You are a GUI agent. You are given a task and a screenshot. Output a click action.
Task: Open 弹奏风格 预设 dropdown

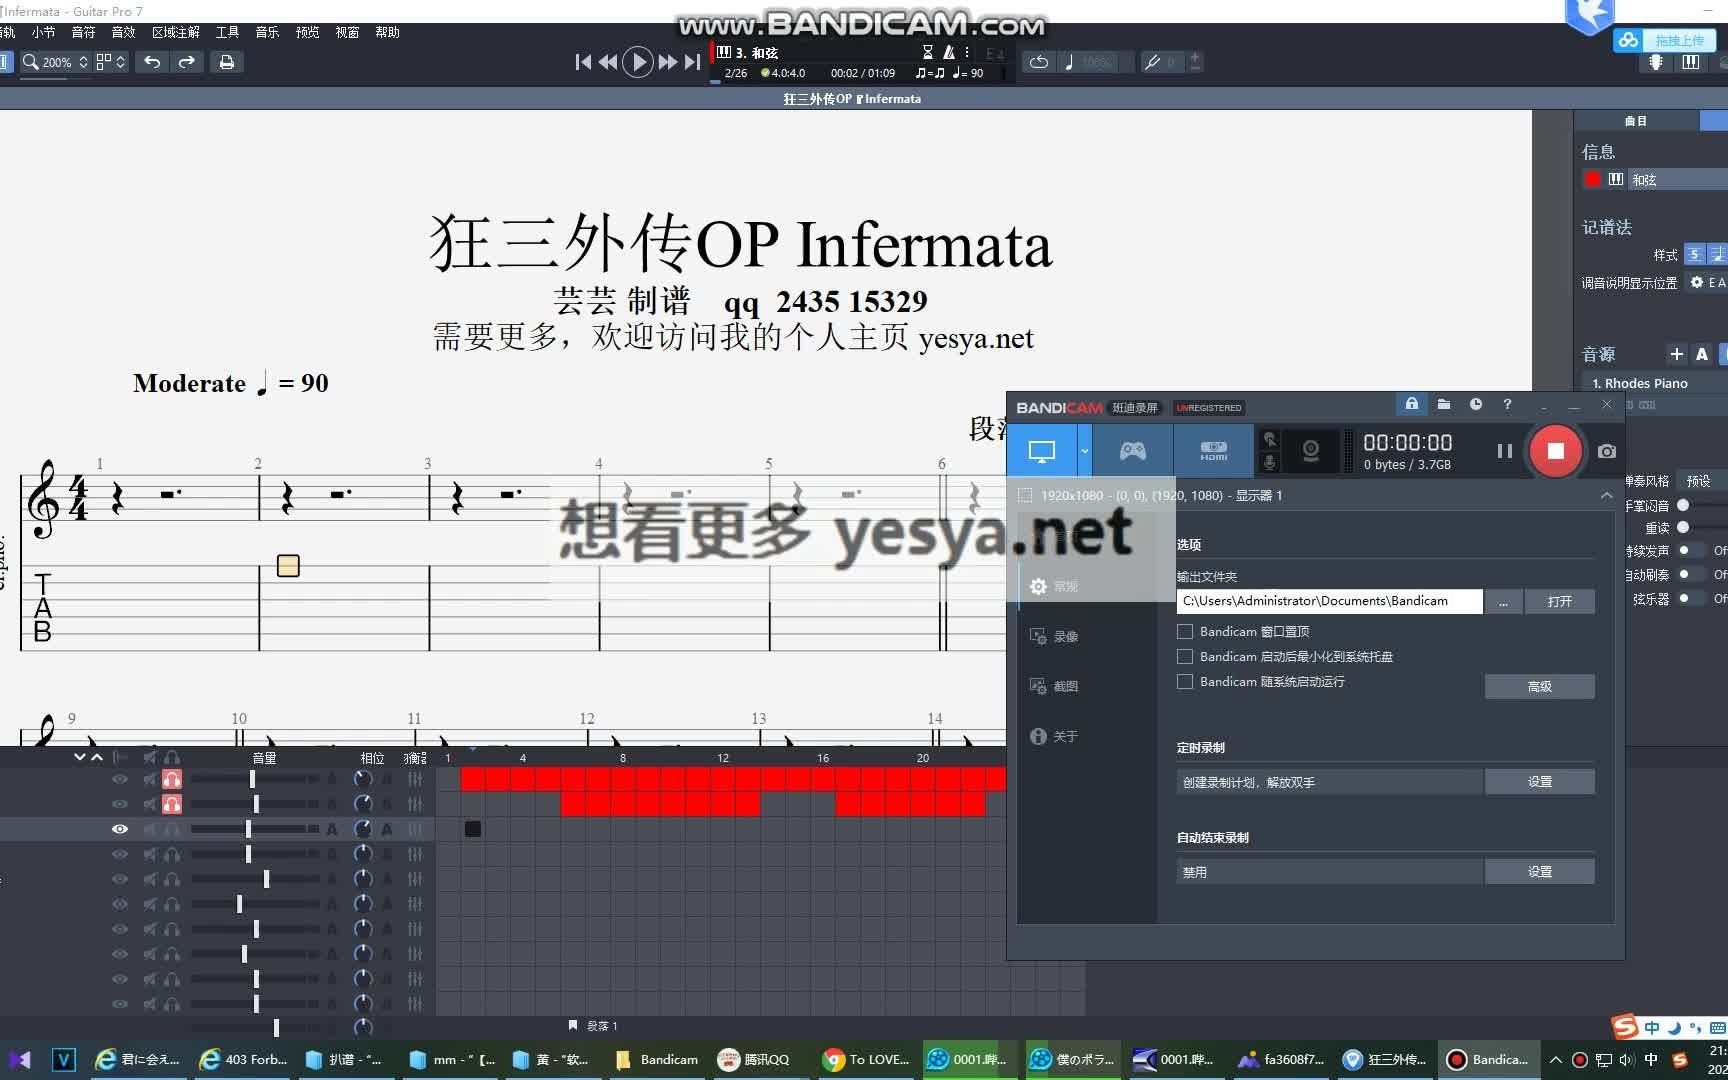pos(1700,481)
